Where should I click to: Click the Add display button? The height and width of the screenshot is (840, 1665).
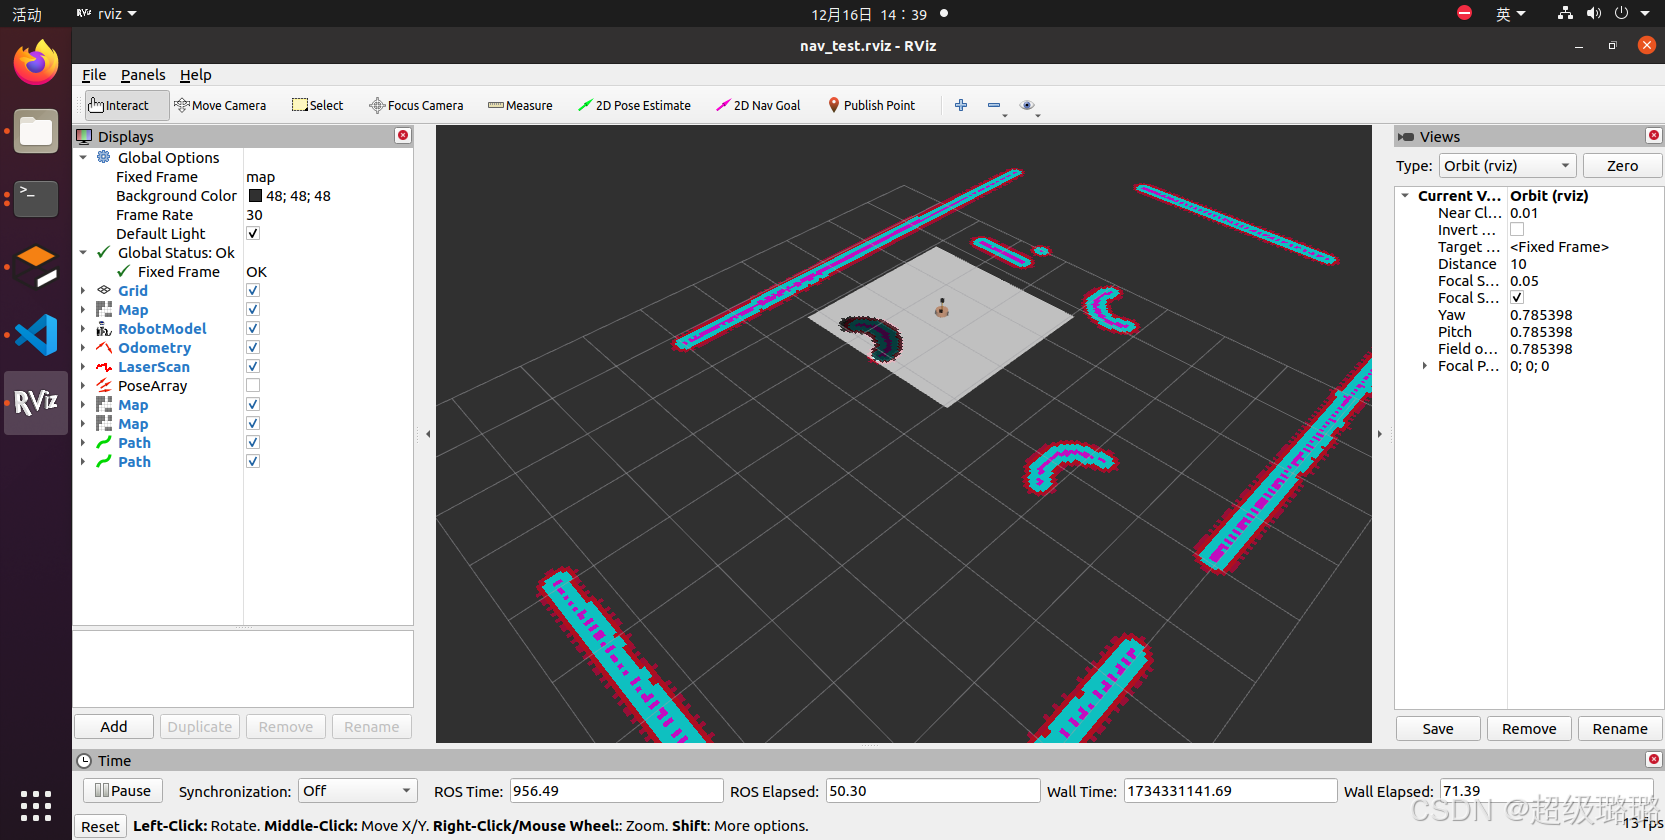114,727
